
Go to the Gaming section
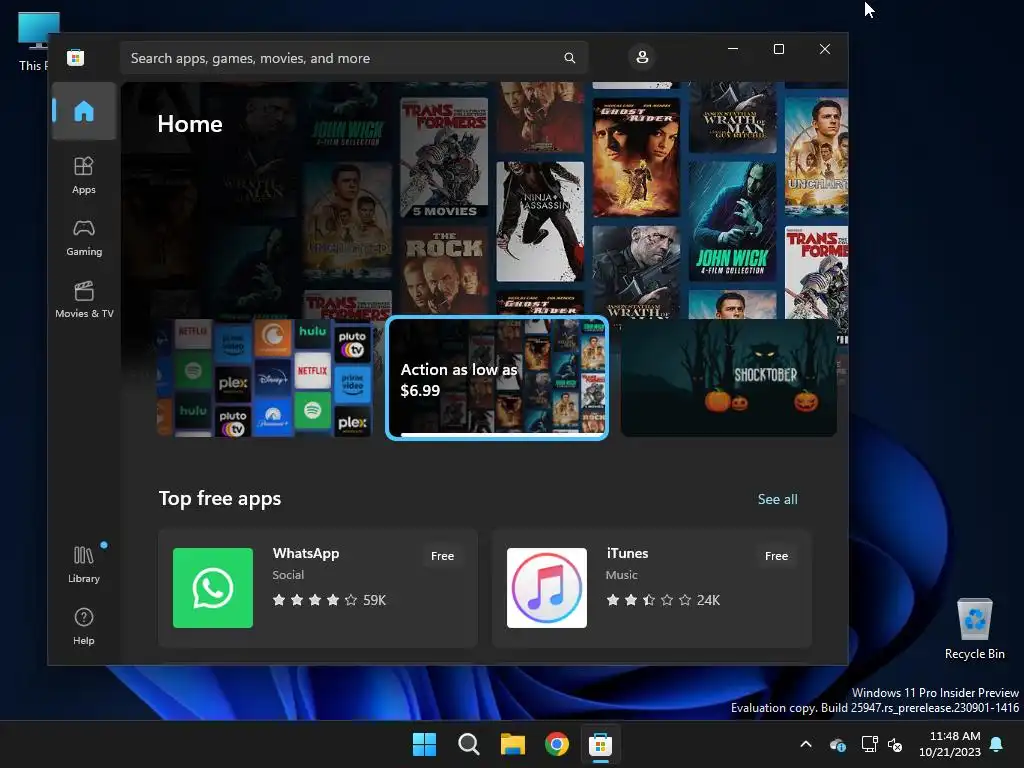(84, 238)
